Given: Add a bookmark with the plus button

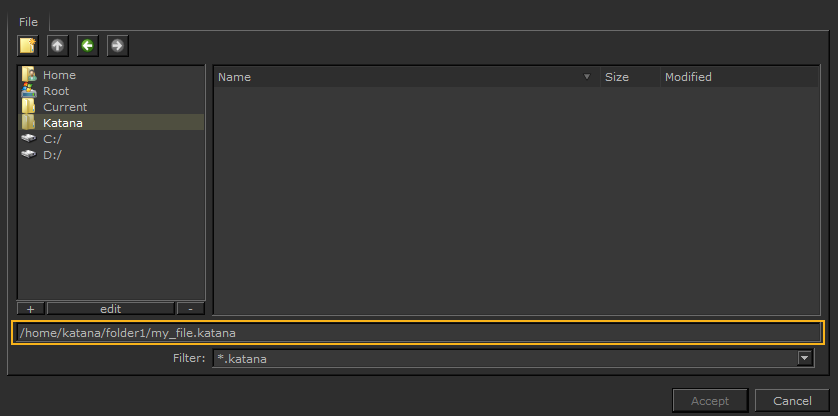Looking at the screenshot, I should pos(30,309).
